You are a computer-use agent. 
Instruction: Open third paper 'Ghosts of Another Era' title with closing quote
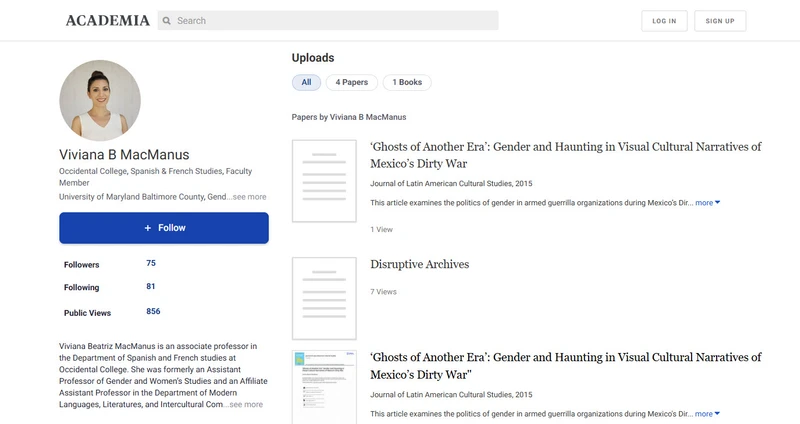click(566, 366)
